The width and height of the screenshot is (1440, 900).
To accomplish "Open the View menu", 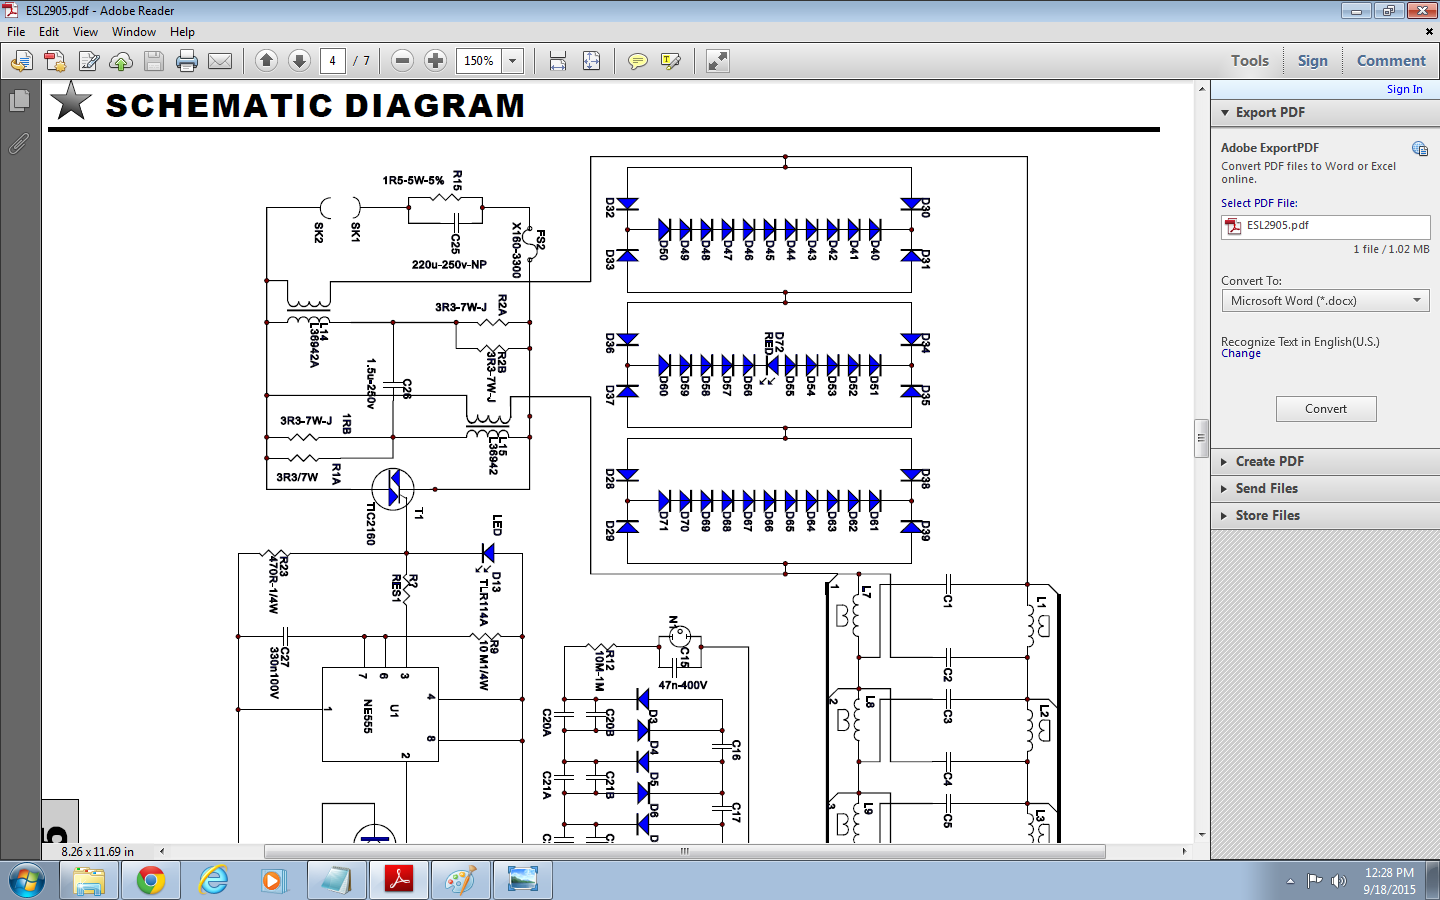I will (85, 32).
